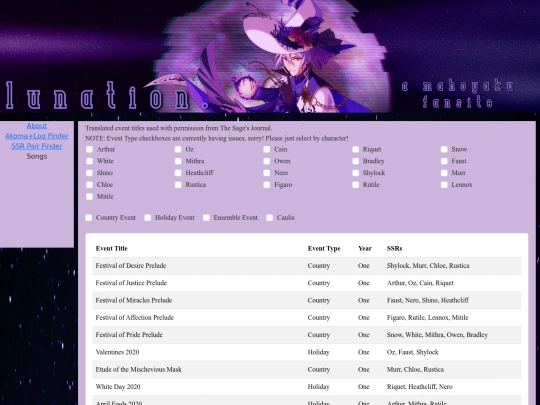Image resolution: width=540 pixels, height=405 pixels.
Task: Check the Arthur character checkbox
Action: 90,149
